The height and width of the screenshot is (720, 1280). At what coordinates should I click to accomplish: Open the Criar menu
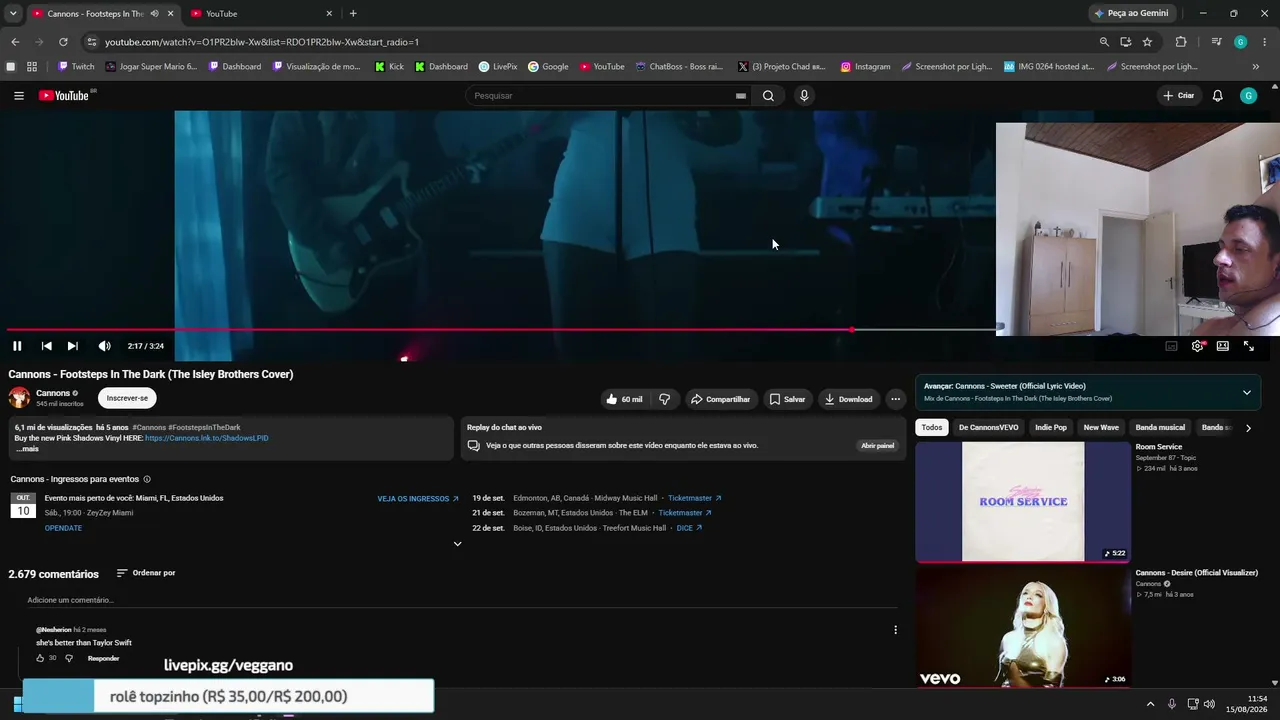pos(1178,96)
